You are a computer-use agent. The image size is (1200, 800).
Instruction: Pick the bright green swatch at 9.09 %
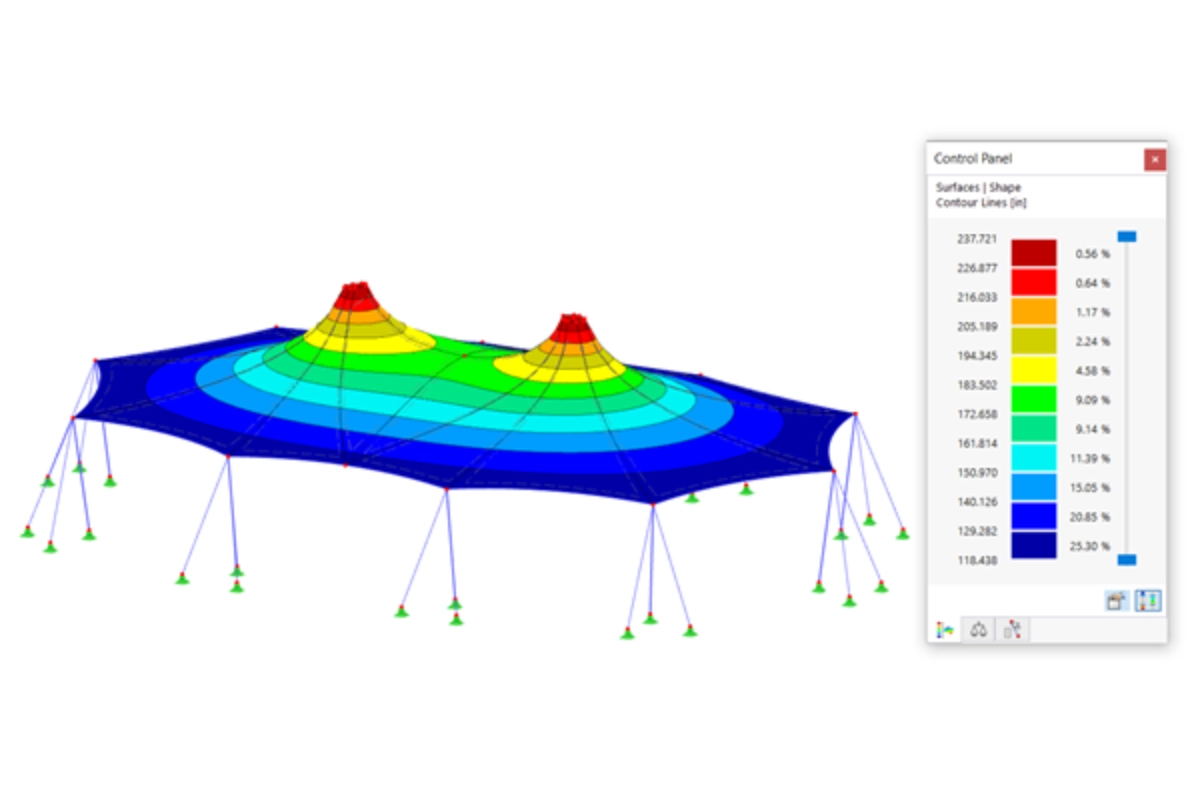(x=1033, y=399)
